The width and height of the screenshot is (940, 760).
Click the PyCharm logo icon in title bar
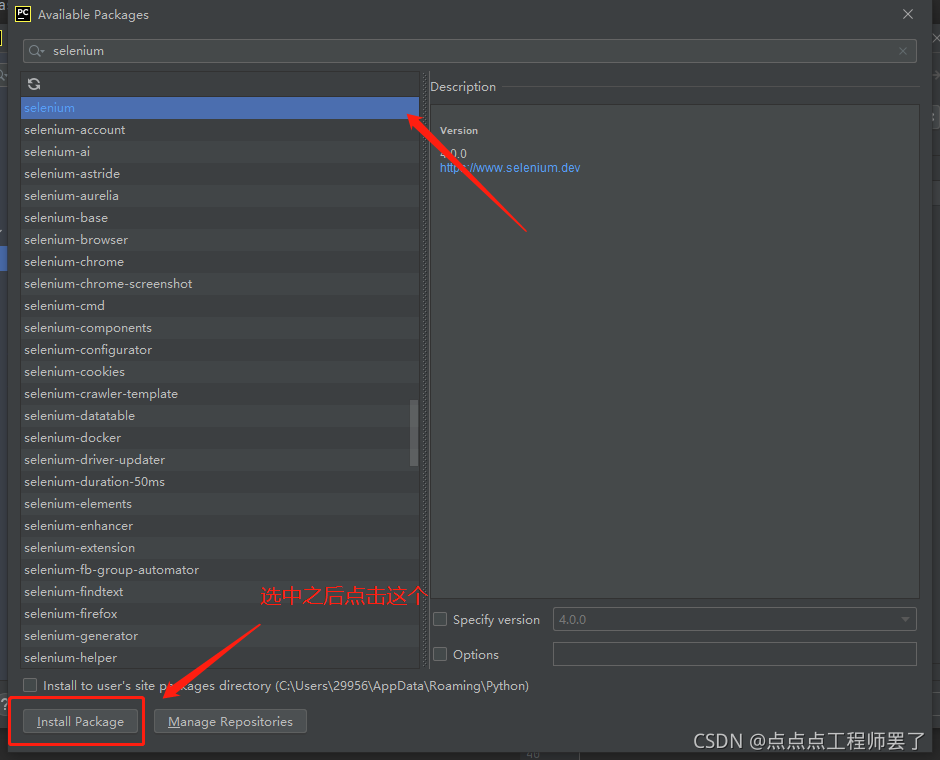pos(23,14)
